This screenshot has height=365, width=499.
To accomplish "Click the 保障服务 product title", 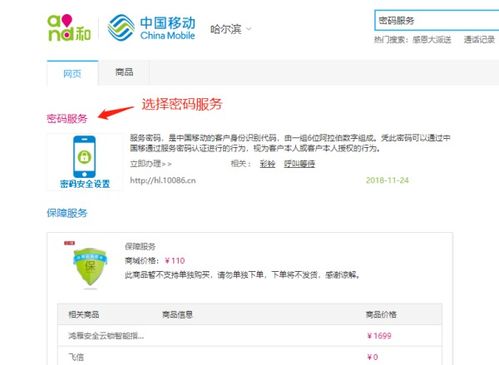I will coord(140,247).
